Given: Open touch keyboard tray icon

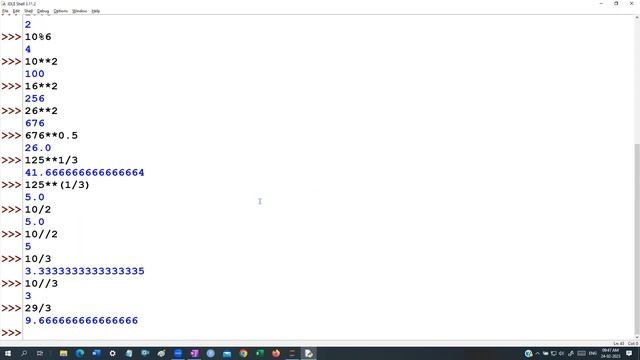Looking at the screenshot, I should (x=581, y=353).
